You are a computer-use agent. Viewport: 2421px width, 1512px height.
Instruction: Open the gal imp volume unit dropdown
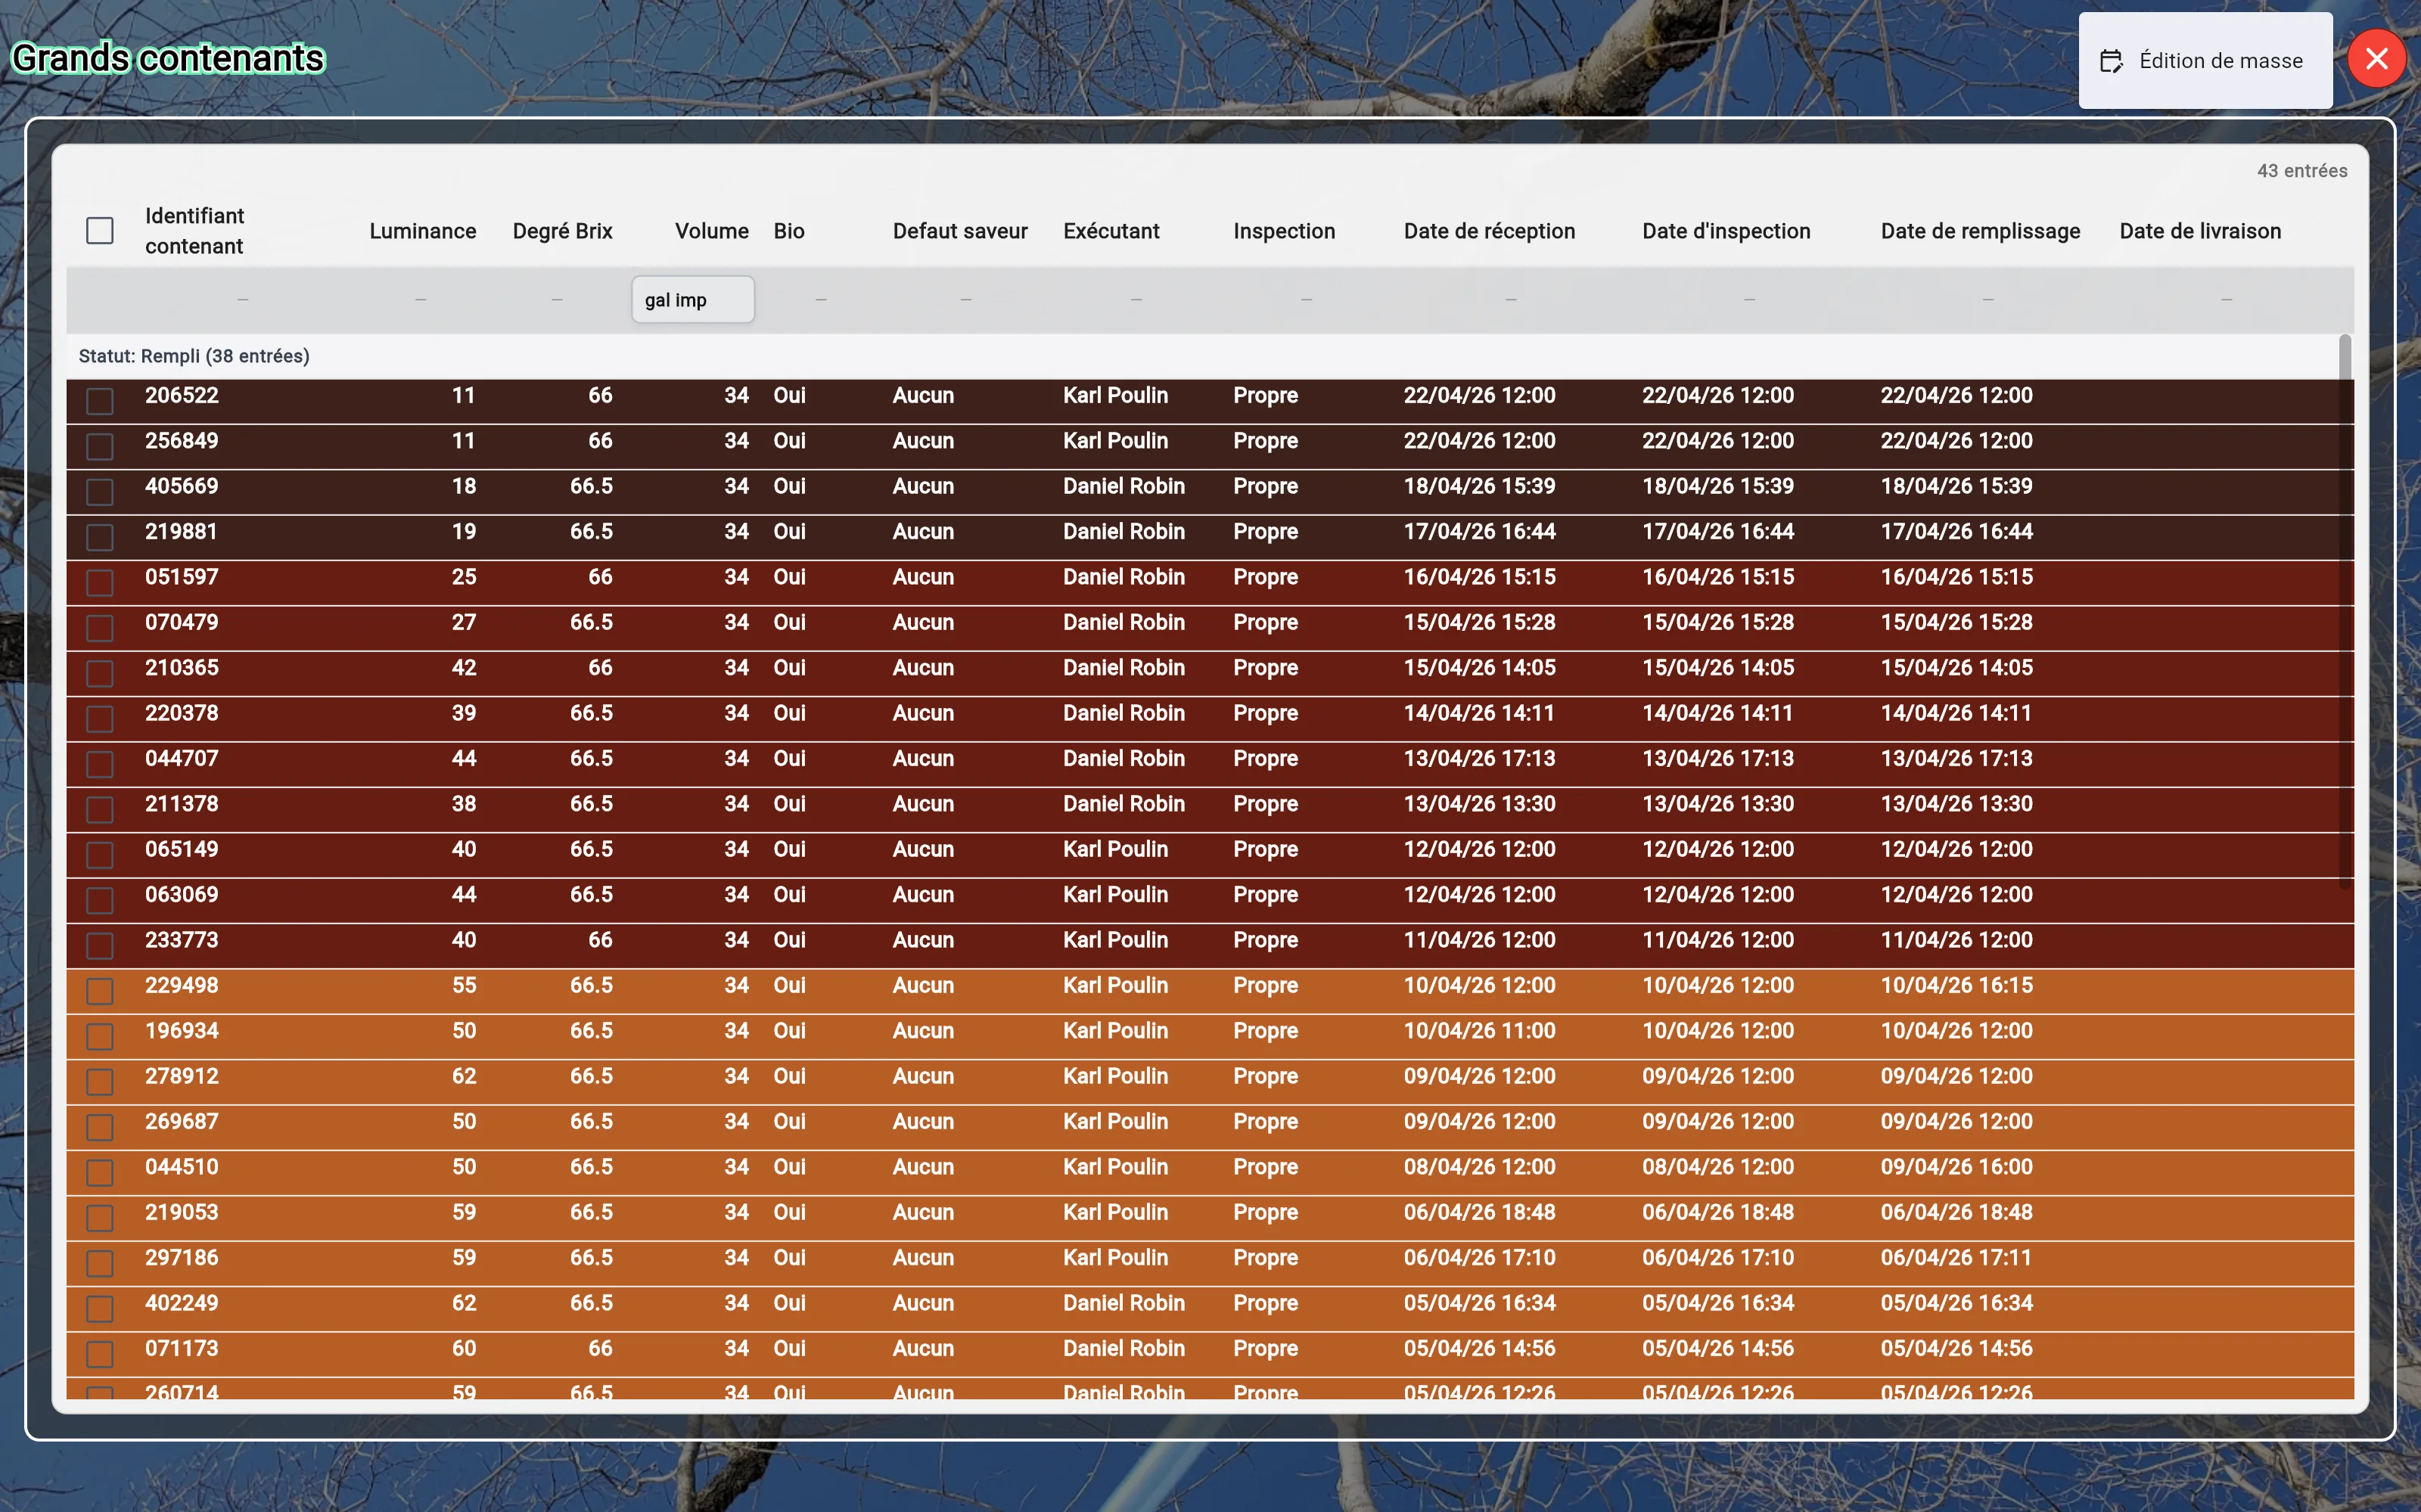pyautogui.click(x=693, y=300)
